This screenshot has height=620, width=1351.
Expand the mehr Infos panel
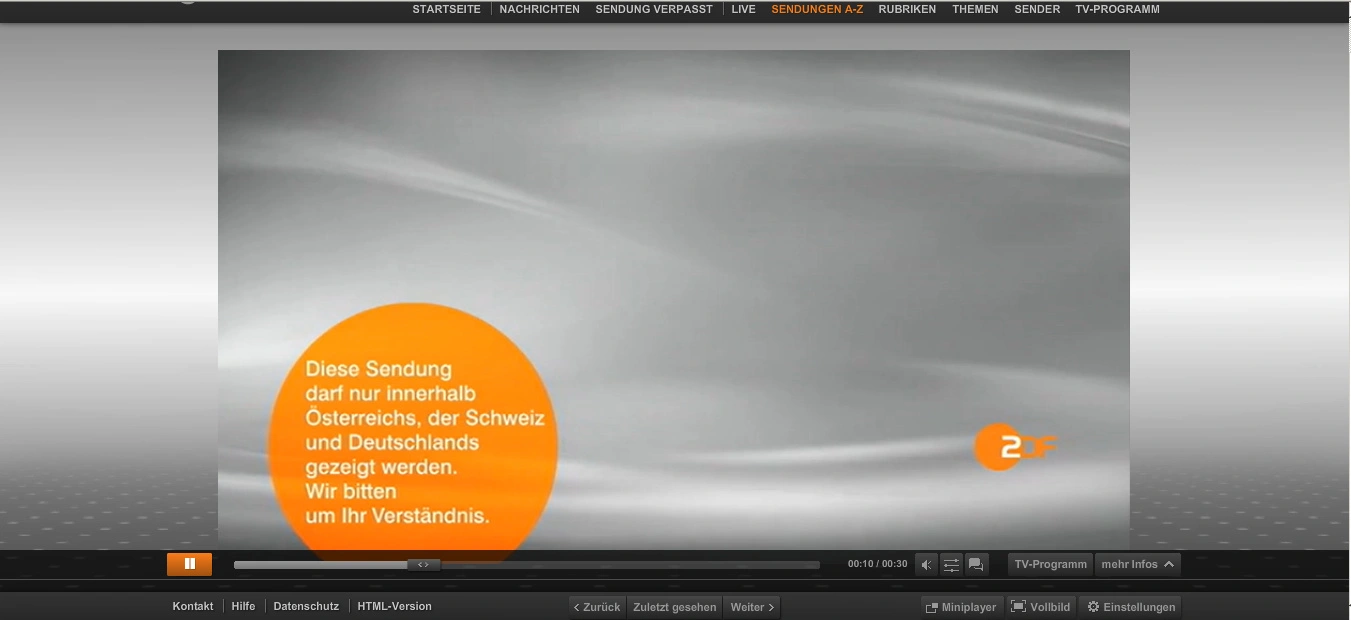[x=1137, y=565]
